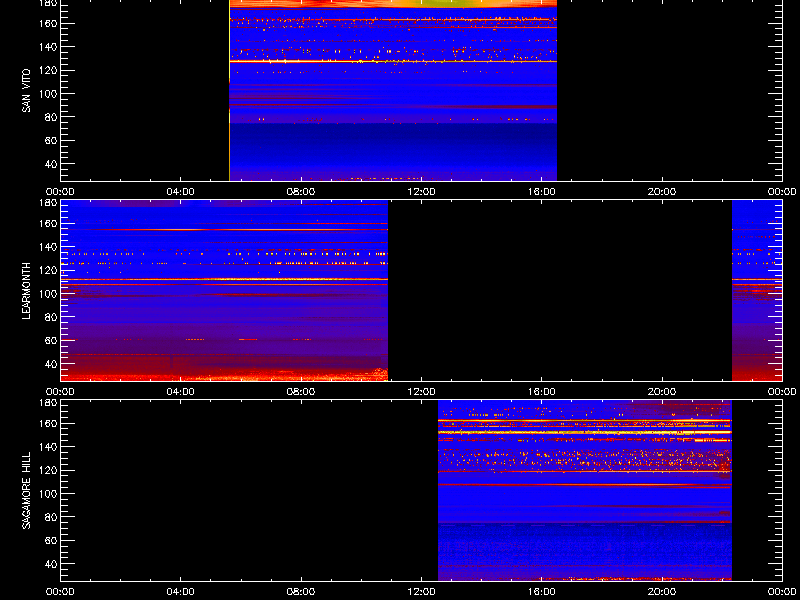800x600 pixels.
Task: Click 04:00 label under Sagamore Hill plot
Action: coord(181,592)
